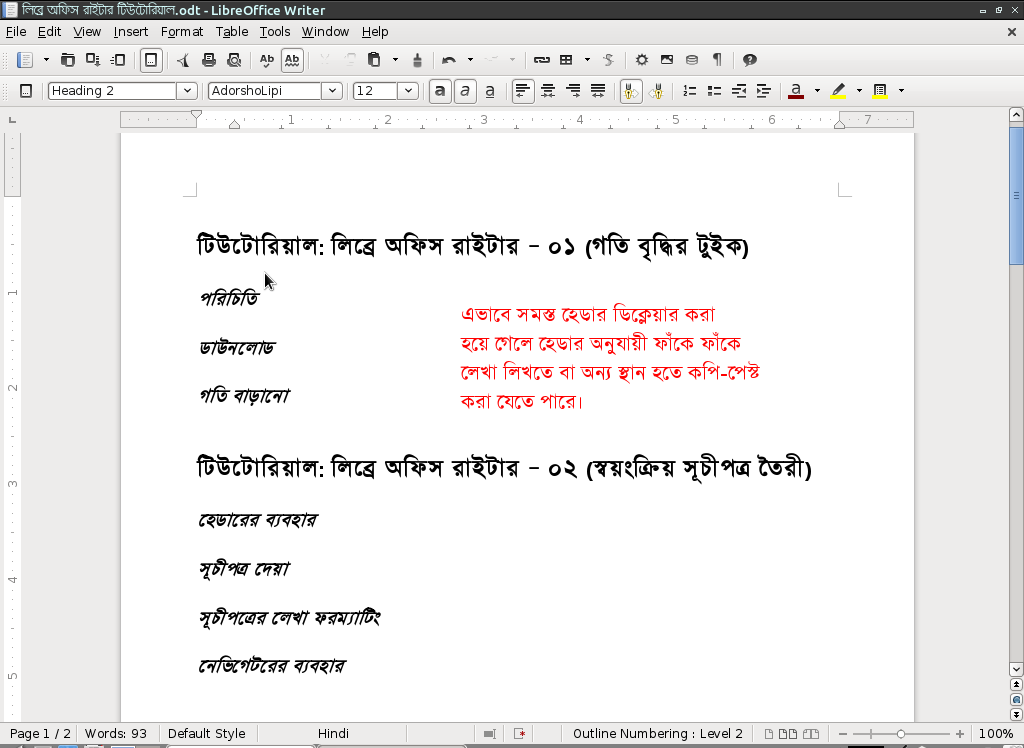The image size is (1024, 748).
Task: Open the Undo history dropdown
Action: point(470,60)
